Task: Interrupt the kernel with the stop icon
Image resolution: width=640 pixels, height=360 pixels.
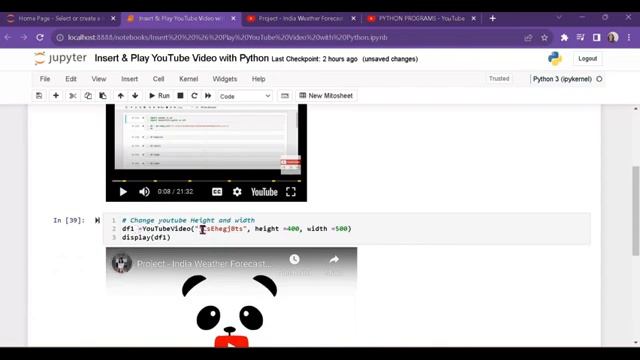Action: [x=180, y=96]
